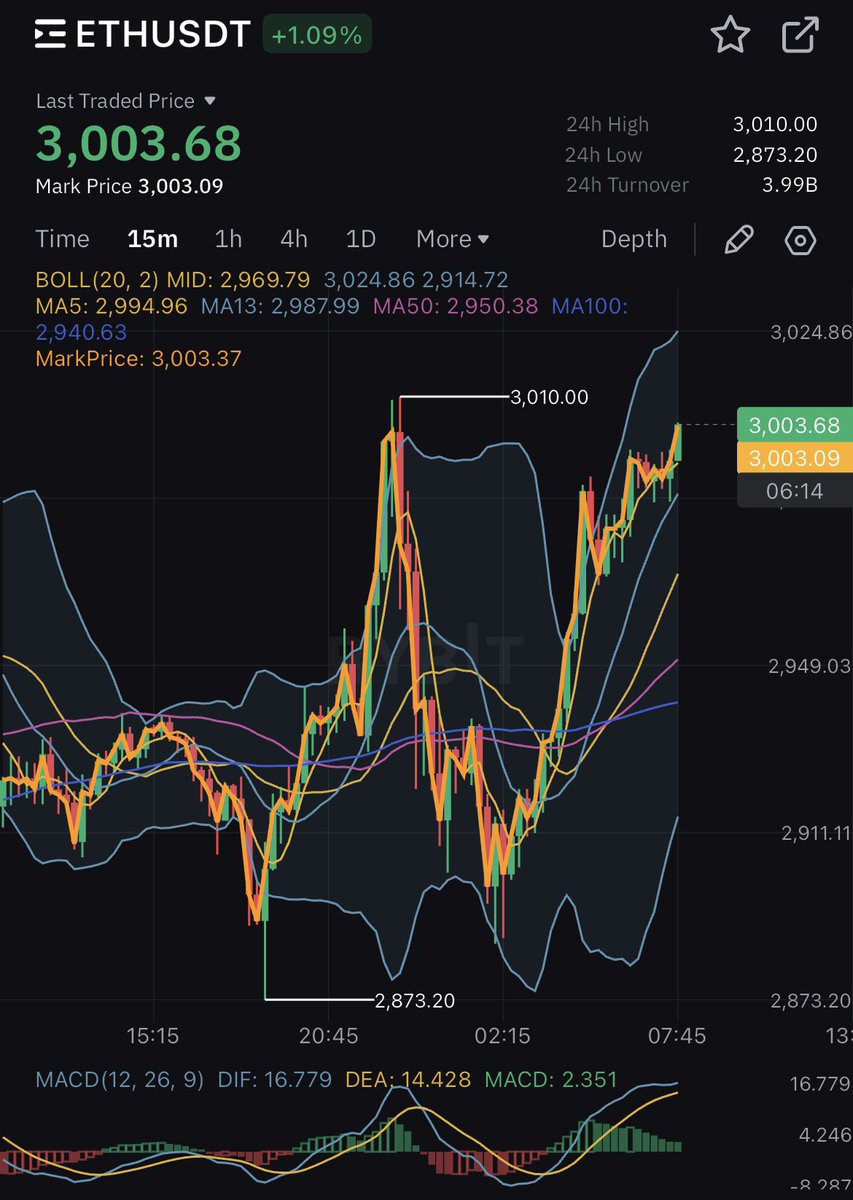Click the 15:15 time axis label

coord(153,1036)
